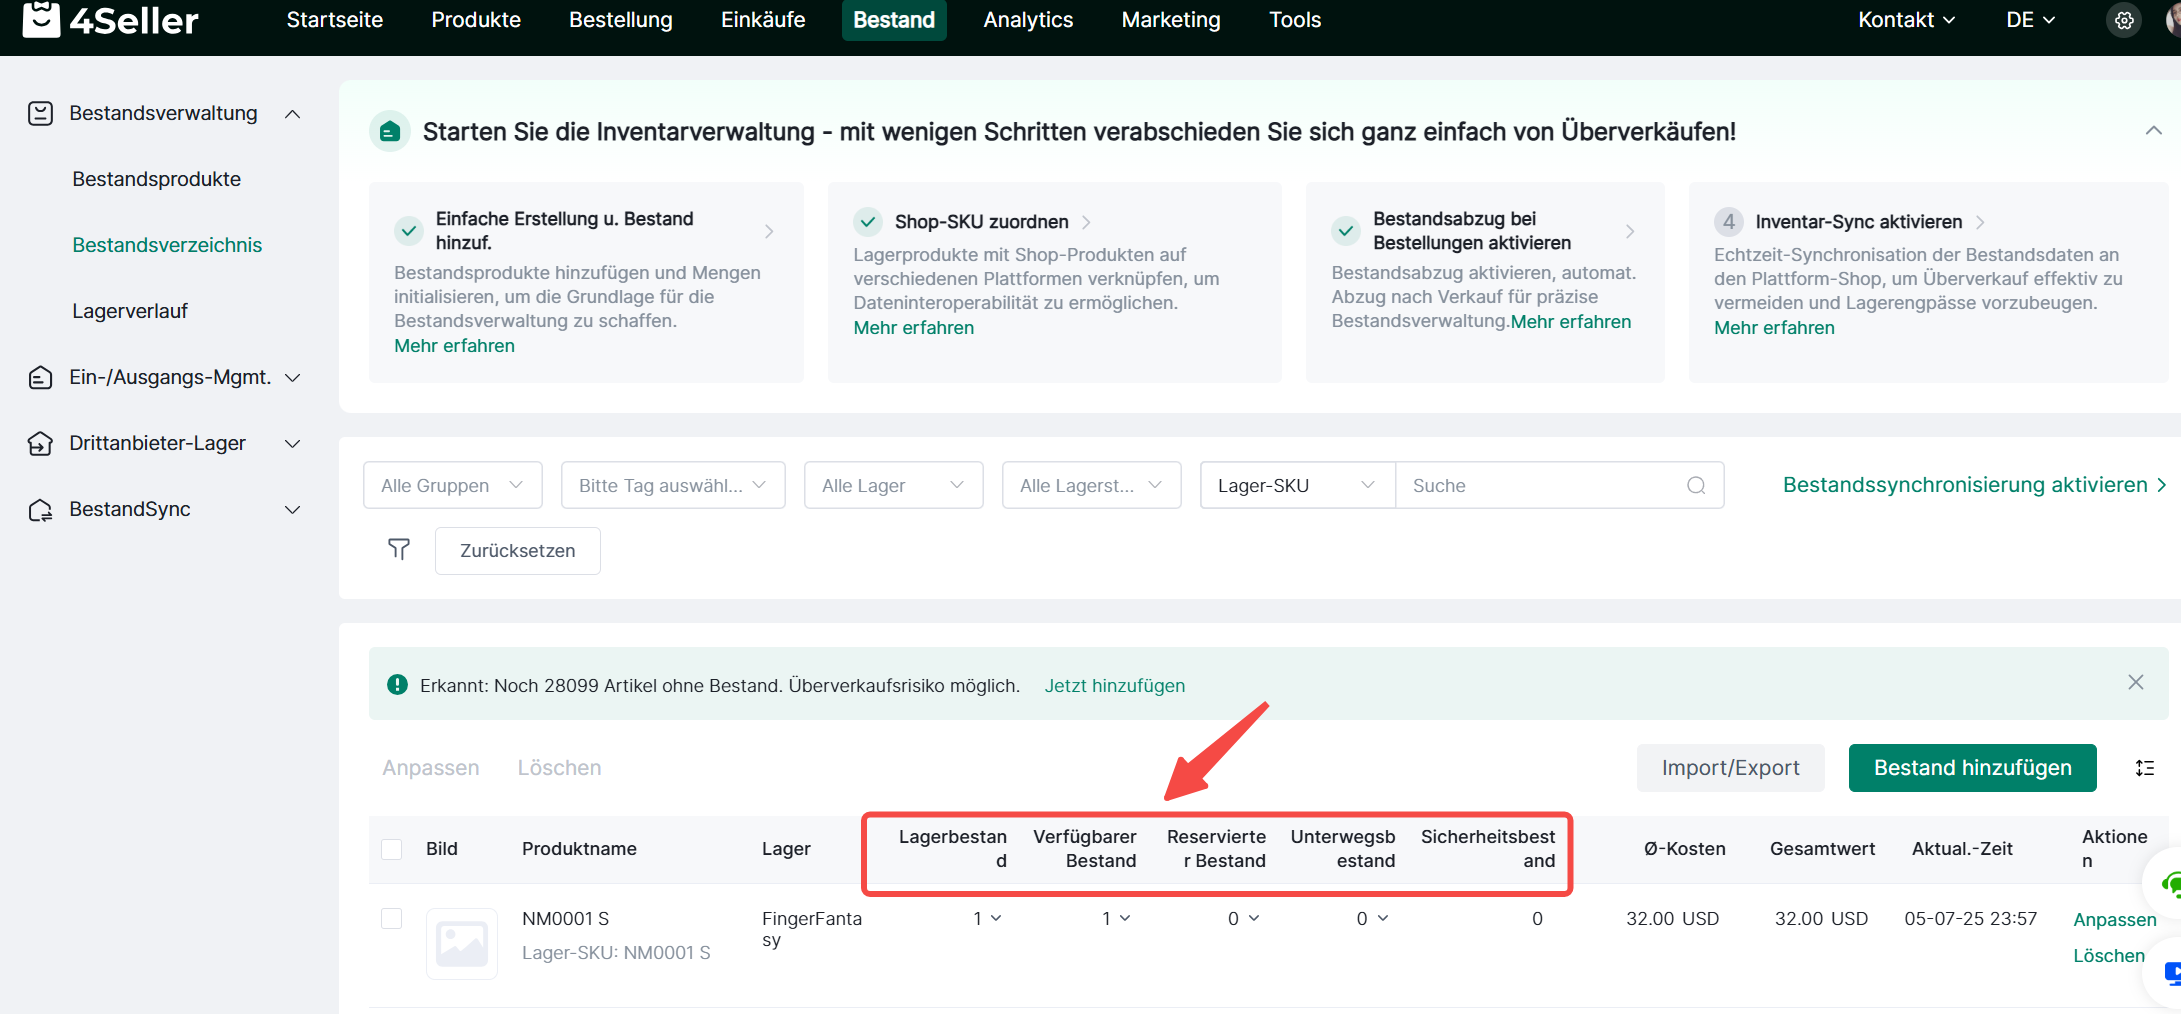2181x1014 pixels.
Task: Open settings gear icon in top bar
Action: coord(2124,20)
